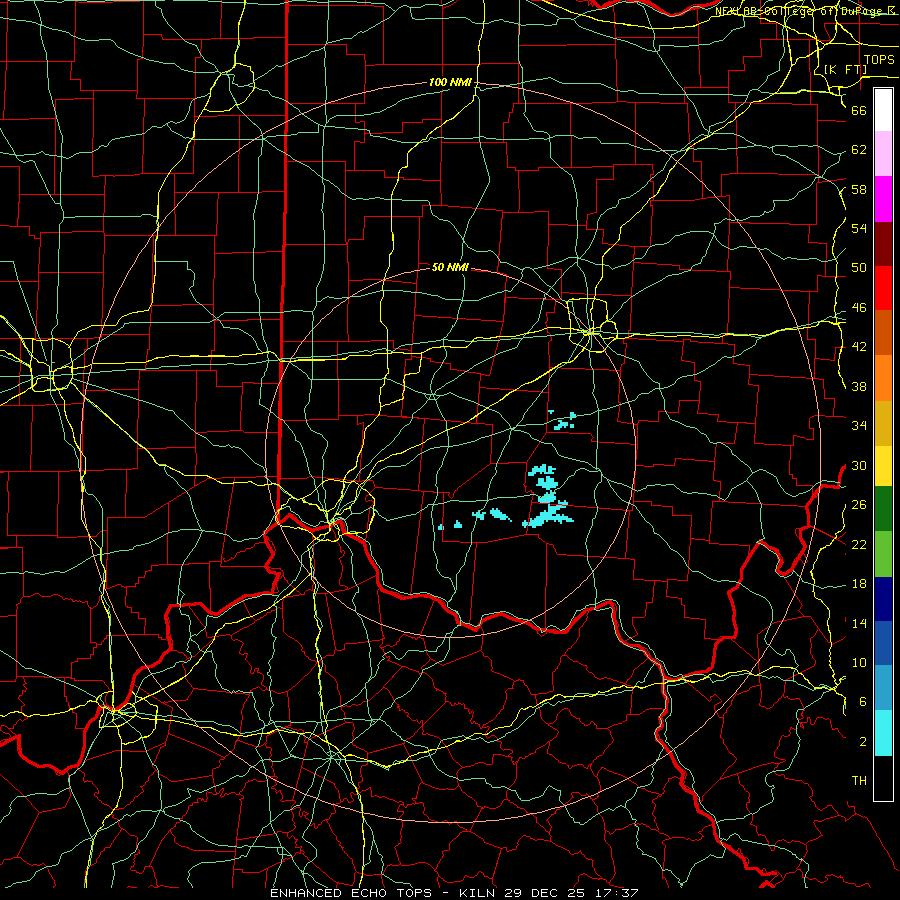Click the light pink legend swatch
Image resolution: width=900 pixels, height=900 pixels.
click(883, 153)
